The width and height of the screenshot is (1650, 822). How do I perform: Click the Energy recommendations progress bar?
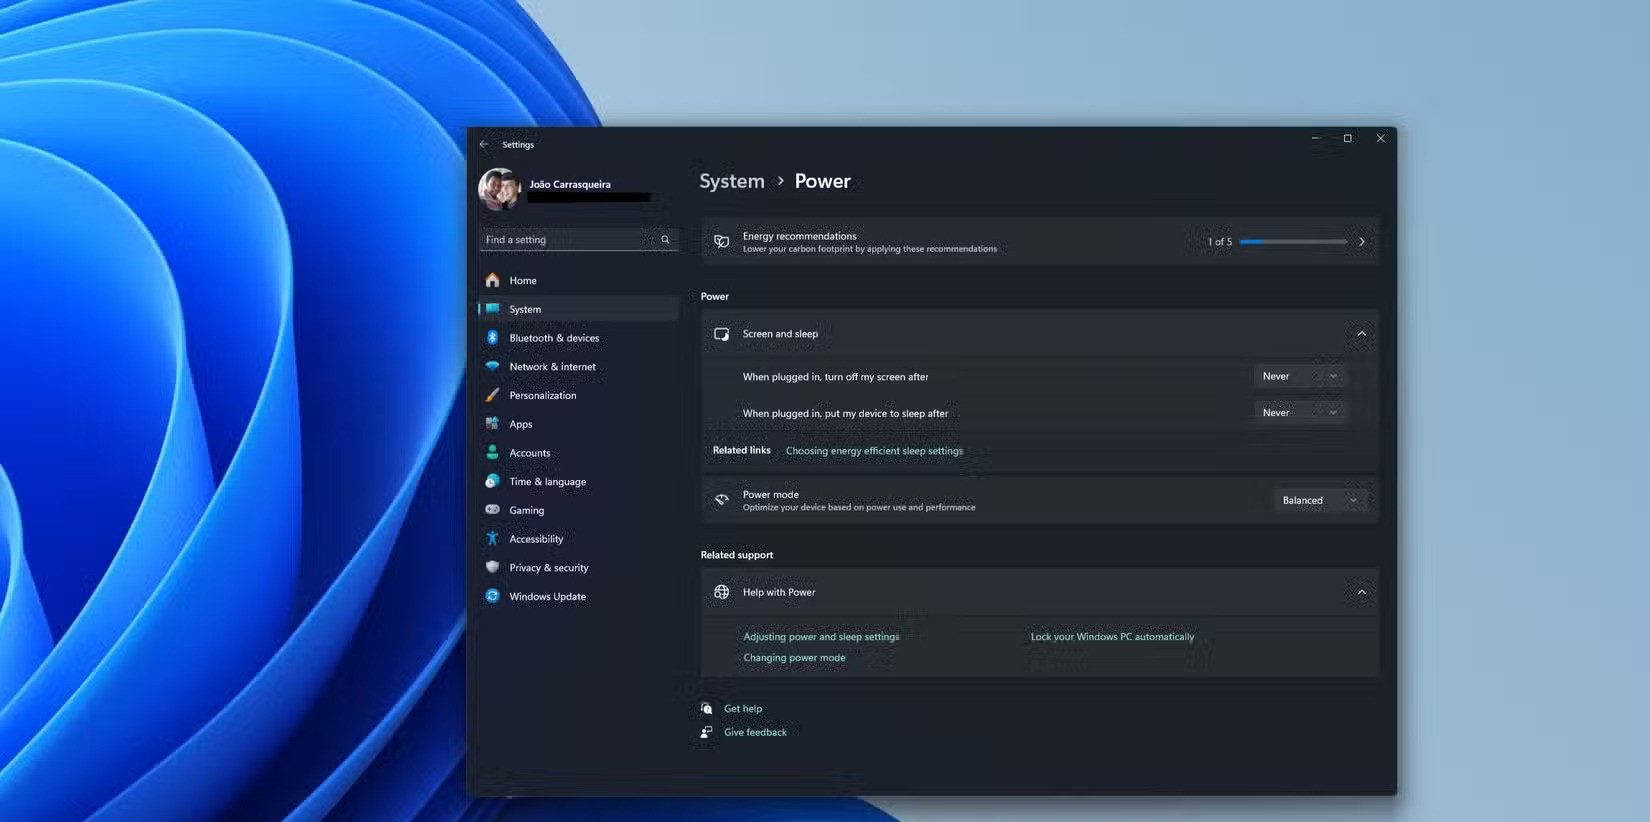(x=1292, y=242)
